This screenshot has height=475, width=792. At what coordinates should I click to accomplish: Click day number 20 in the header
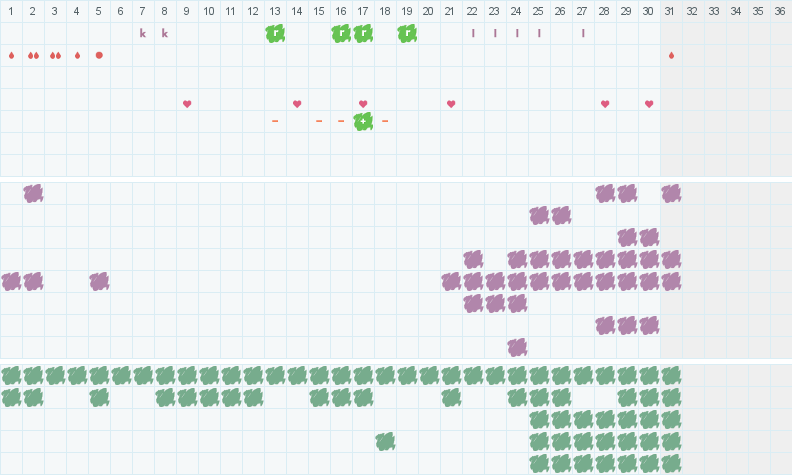(x=428, y=11)
